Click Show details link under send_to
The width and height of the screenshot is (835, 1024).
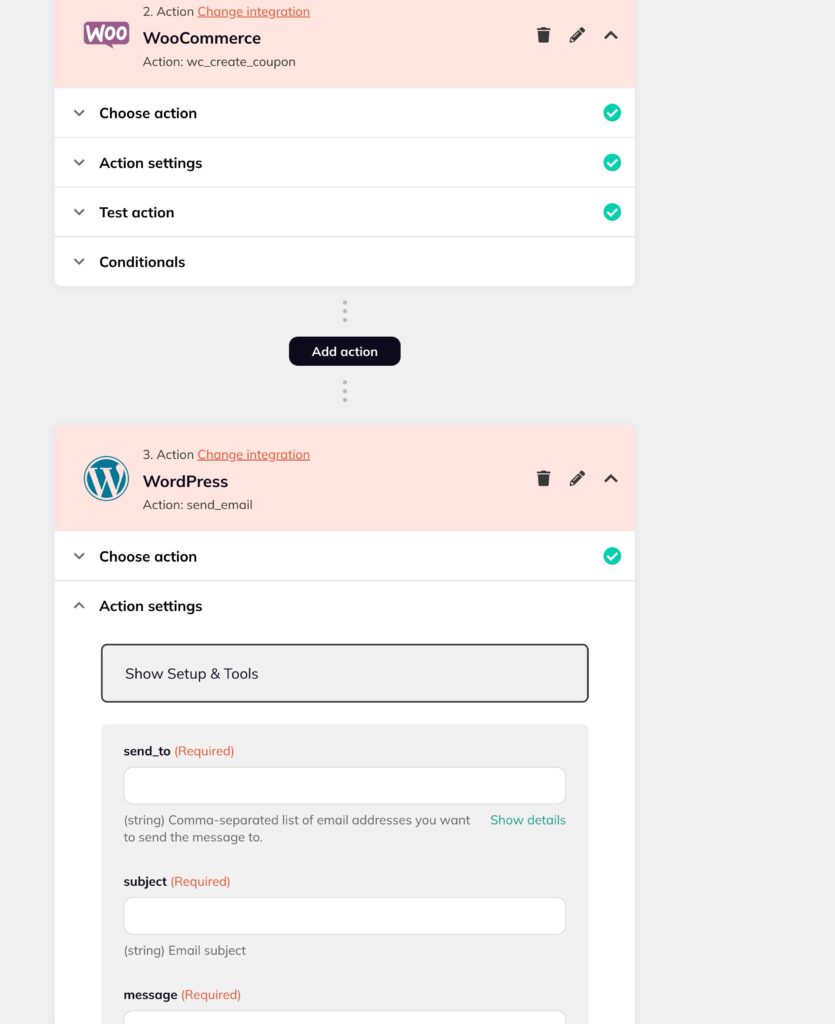tap(528, 820)
